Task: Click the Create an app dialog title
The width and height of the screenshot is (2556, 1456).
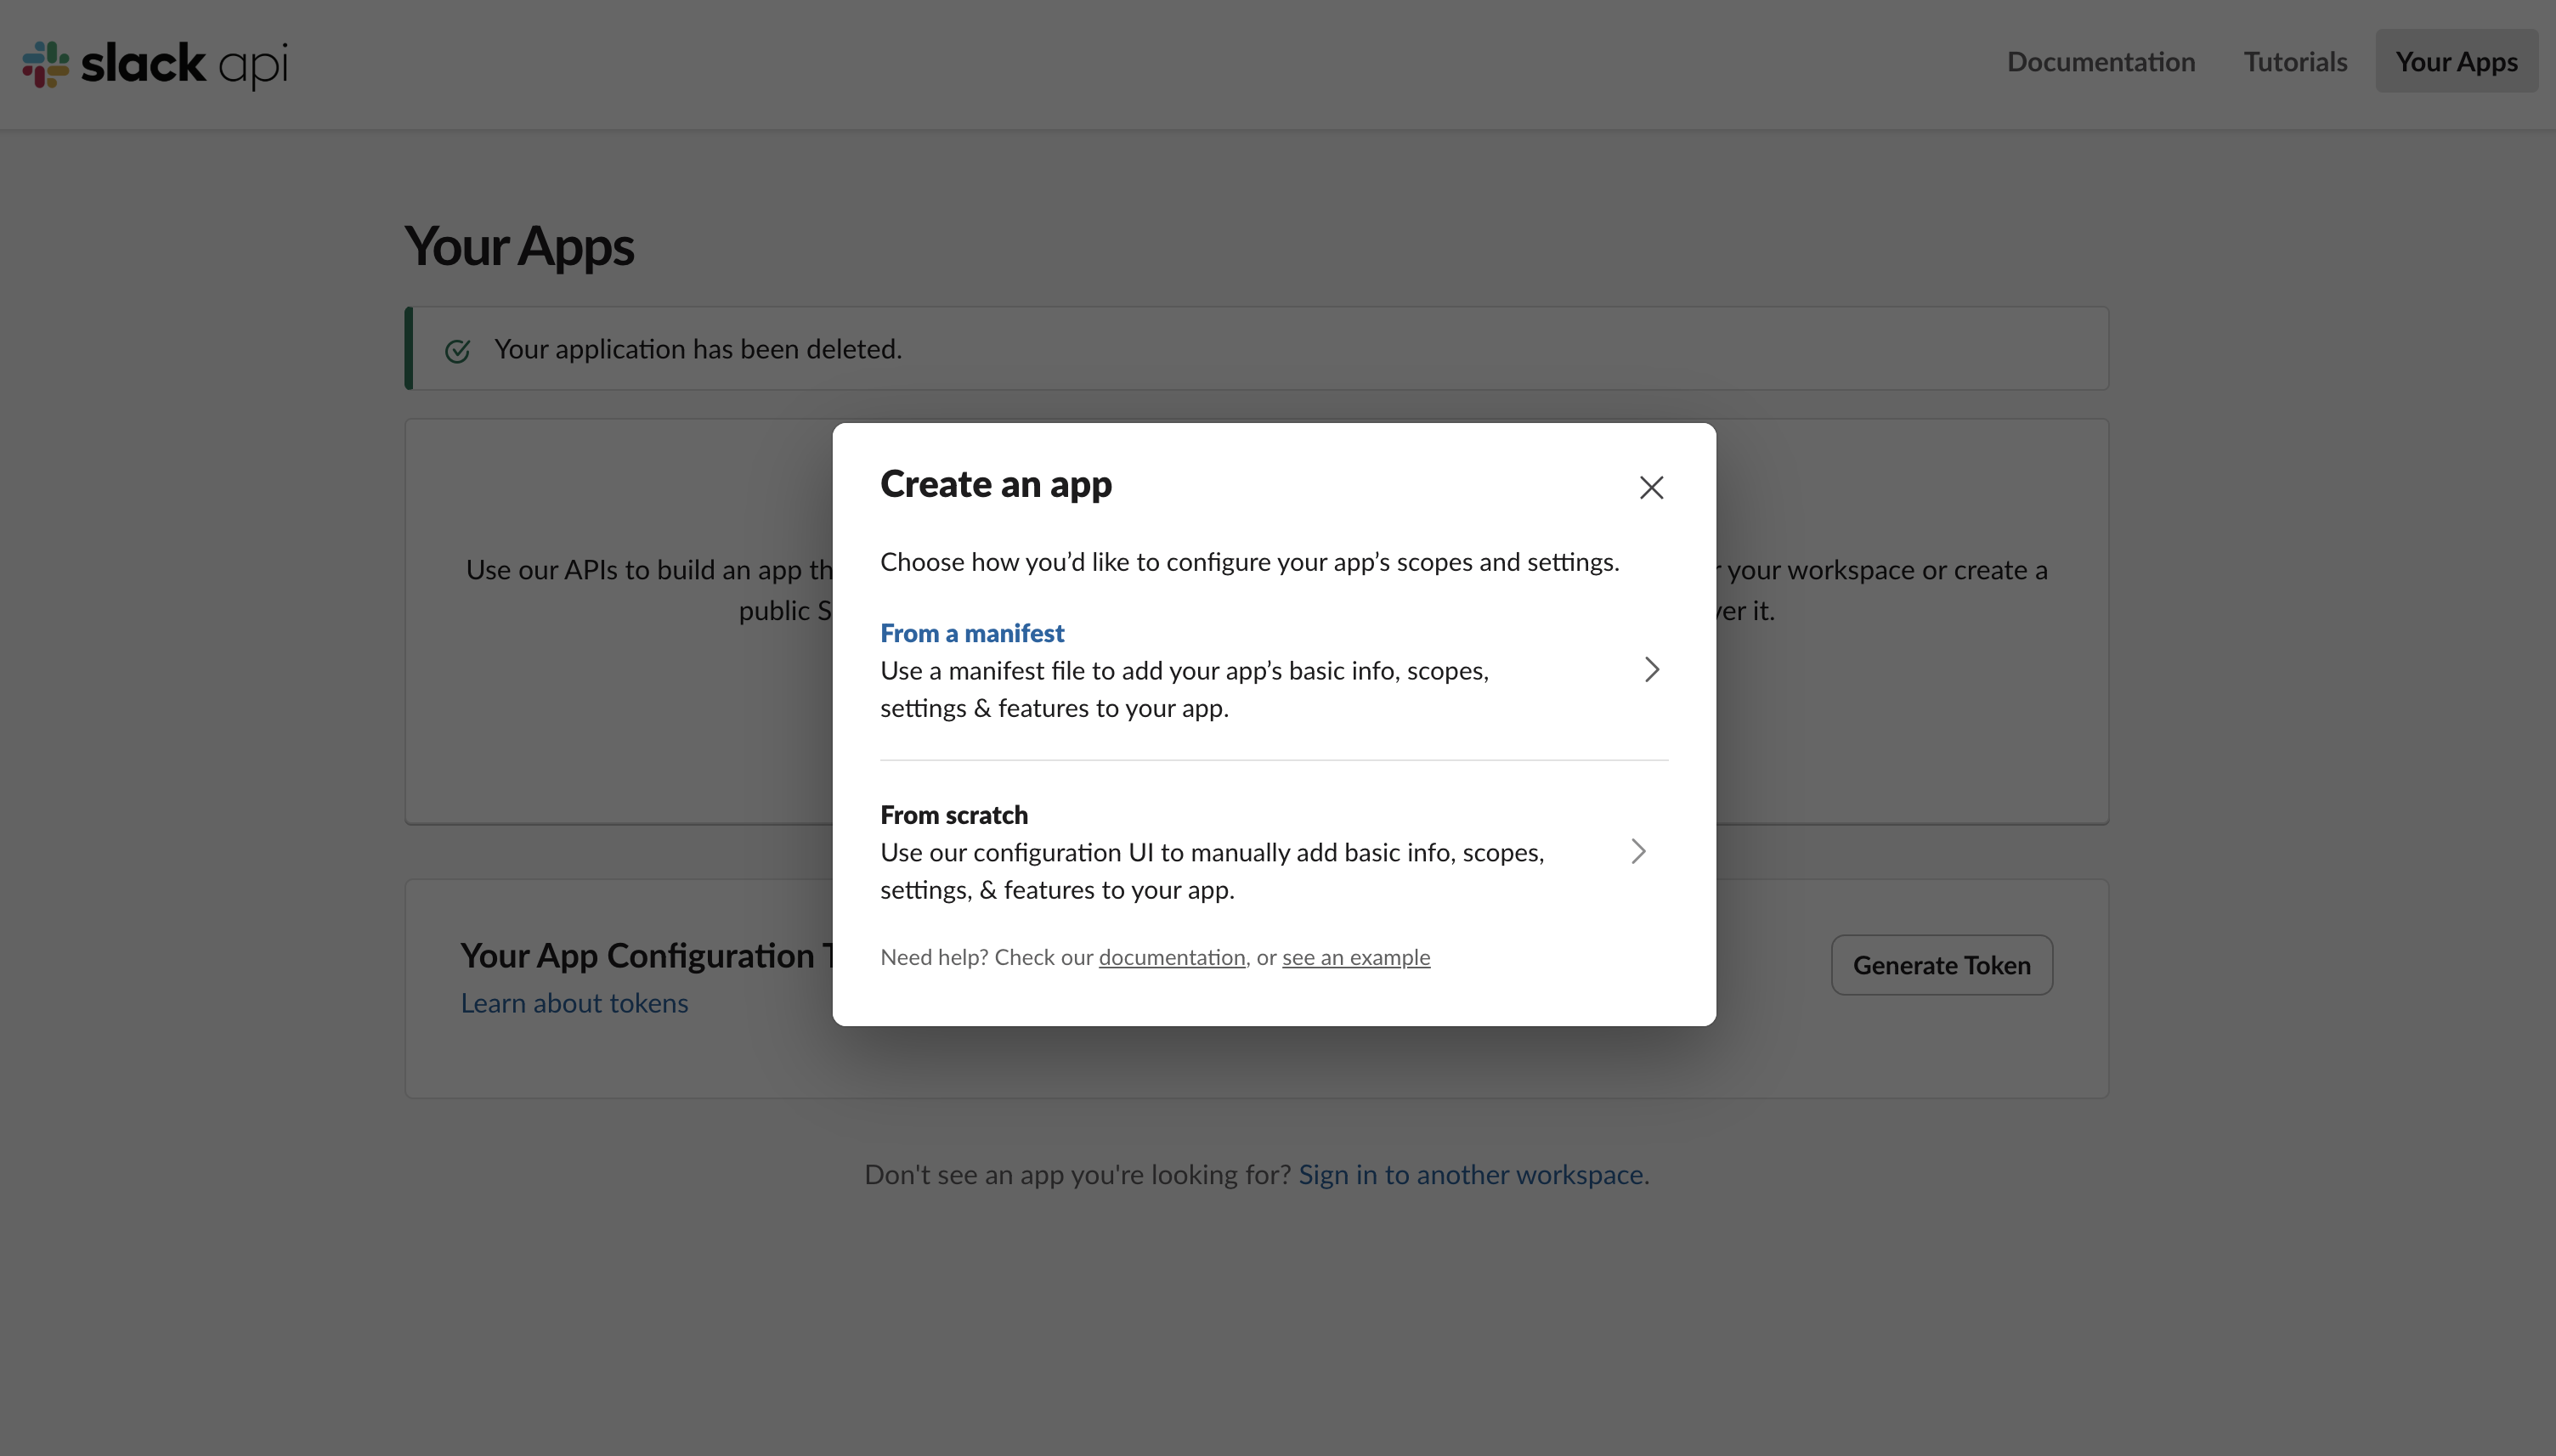Action: click(995, 484)
